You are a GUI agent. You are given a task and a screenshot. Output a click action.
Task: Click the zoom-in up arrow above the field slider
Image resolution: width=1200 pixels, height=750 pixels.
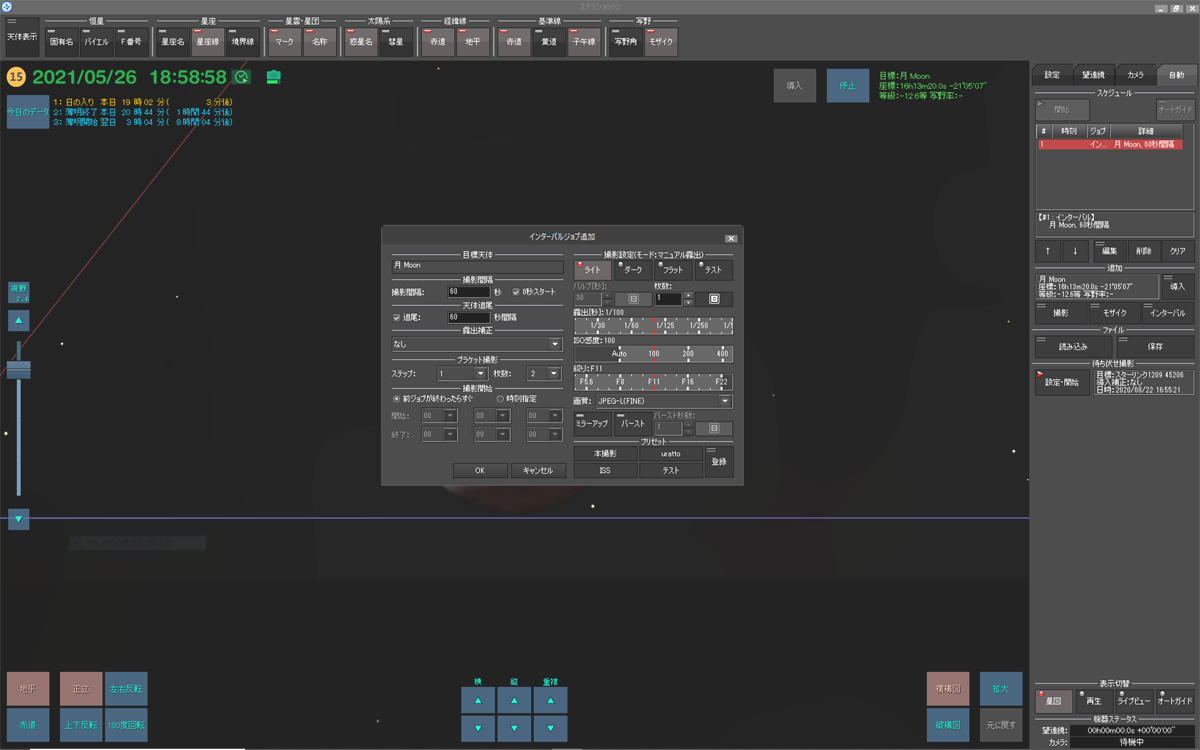tap(19, 321)
